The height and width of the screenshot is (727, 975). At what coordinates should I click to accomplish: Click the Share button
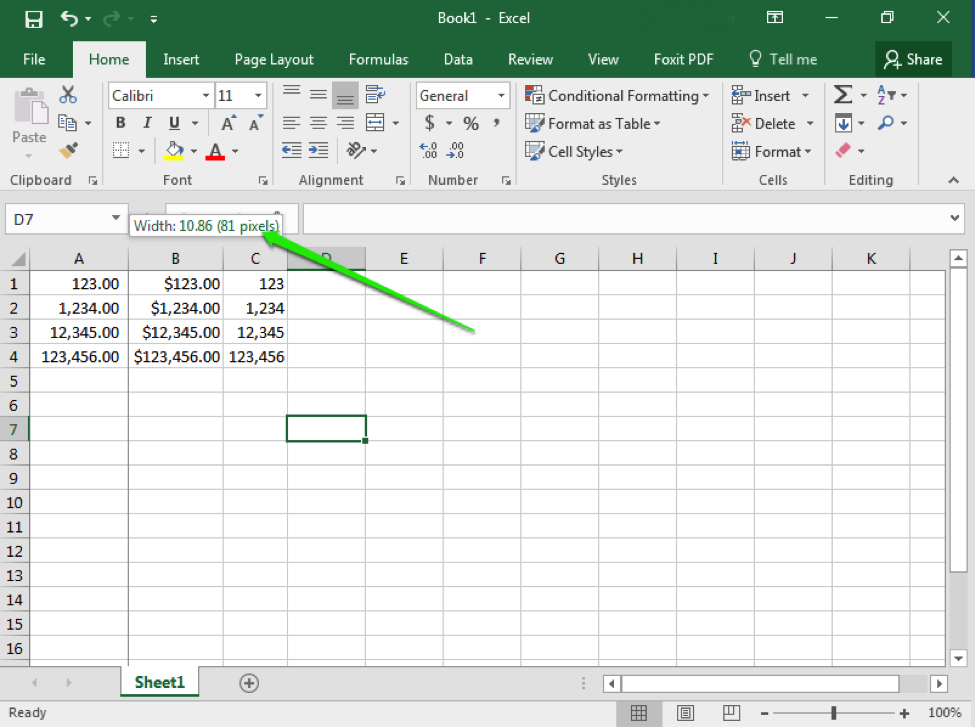click(913, 59)
